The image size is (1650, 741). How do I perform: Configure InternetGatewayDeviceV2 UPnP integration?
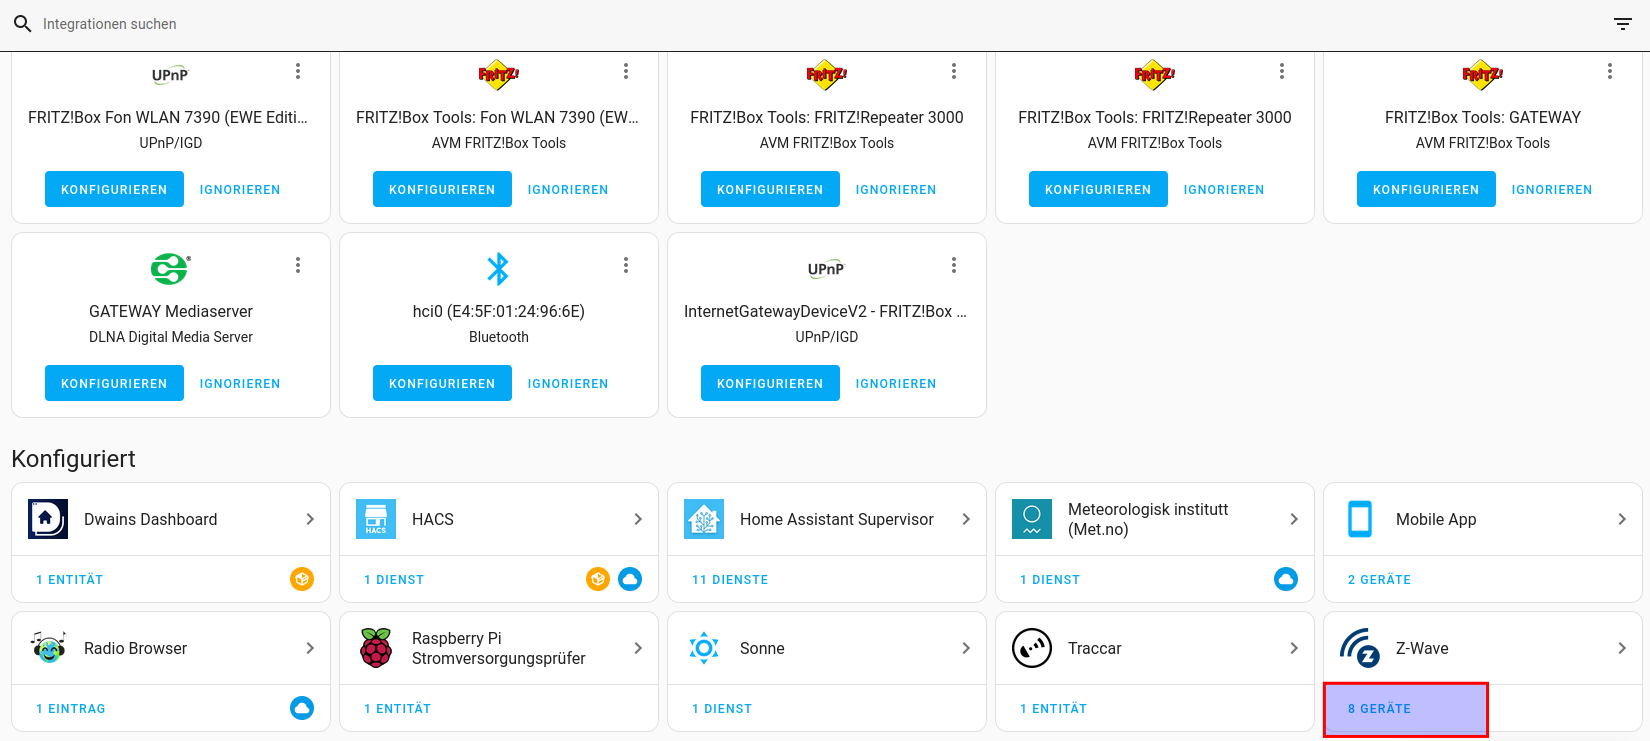click(770, 383)
